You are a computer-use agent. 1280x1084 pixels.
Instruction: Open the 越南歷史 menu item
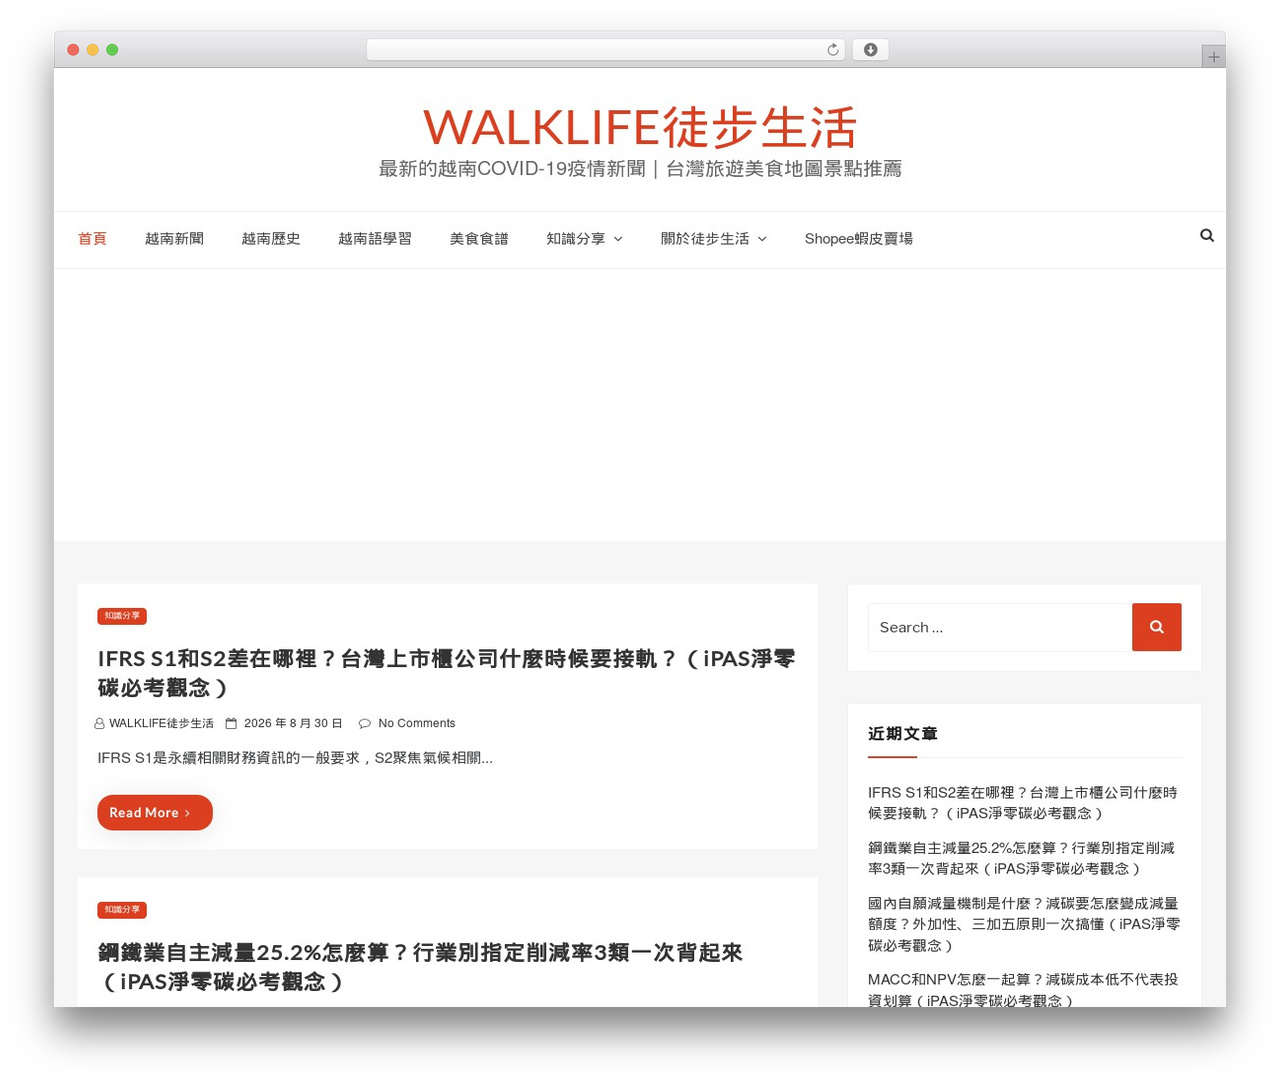tap(271, 239)
